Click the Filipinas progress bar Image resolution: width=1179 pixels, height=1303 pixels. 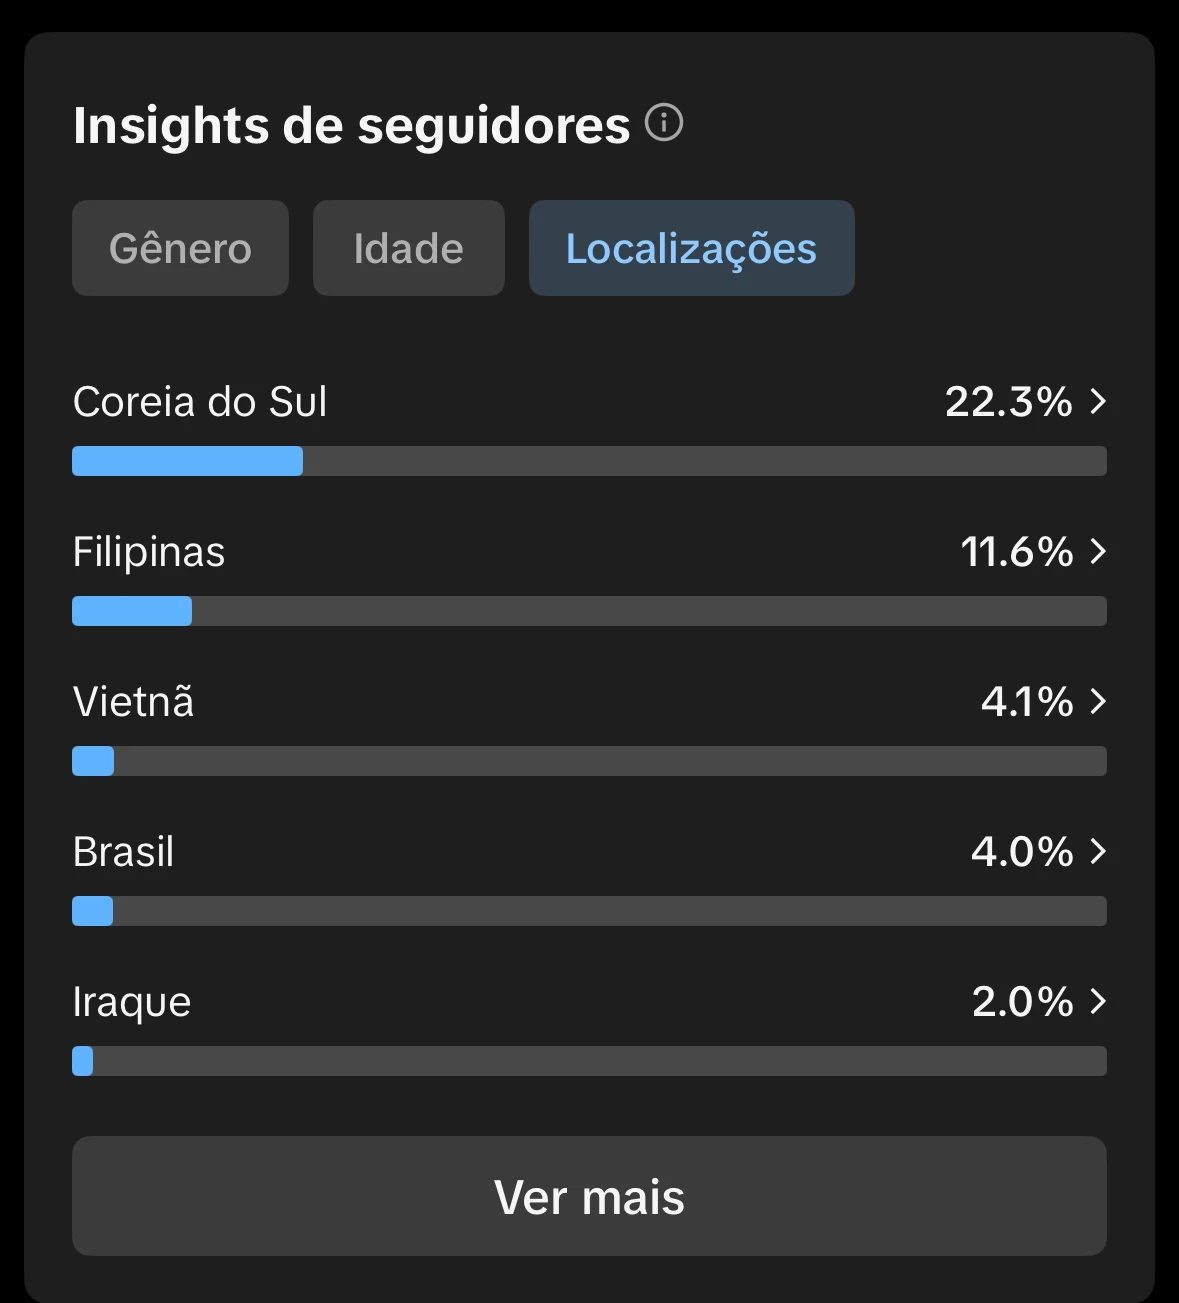pos(589,611)
